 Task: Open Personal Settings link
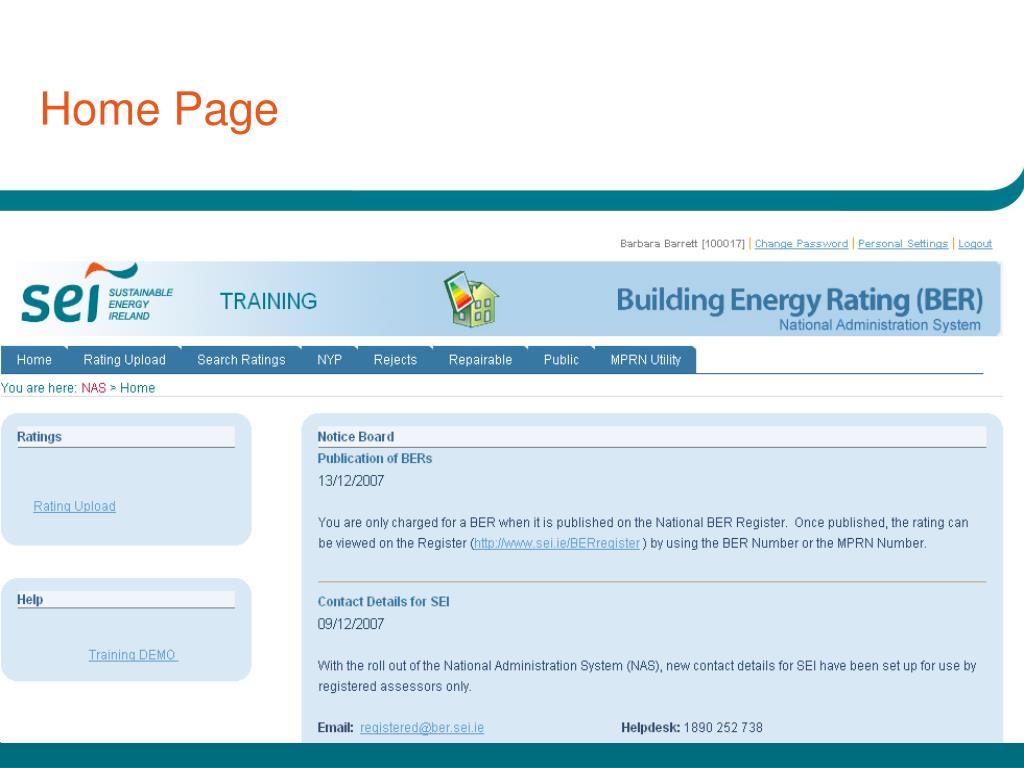click(x=903, y=244)
